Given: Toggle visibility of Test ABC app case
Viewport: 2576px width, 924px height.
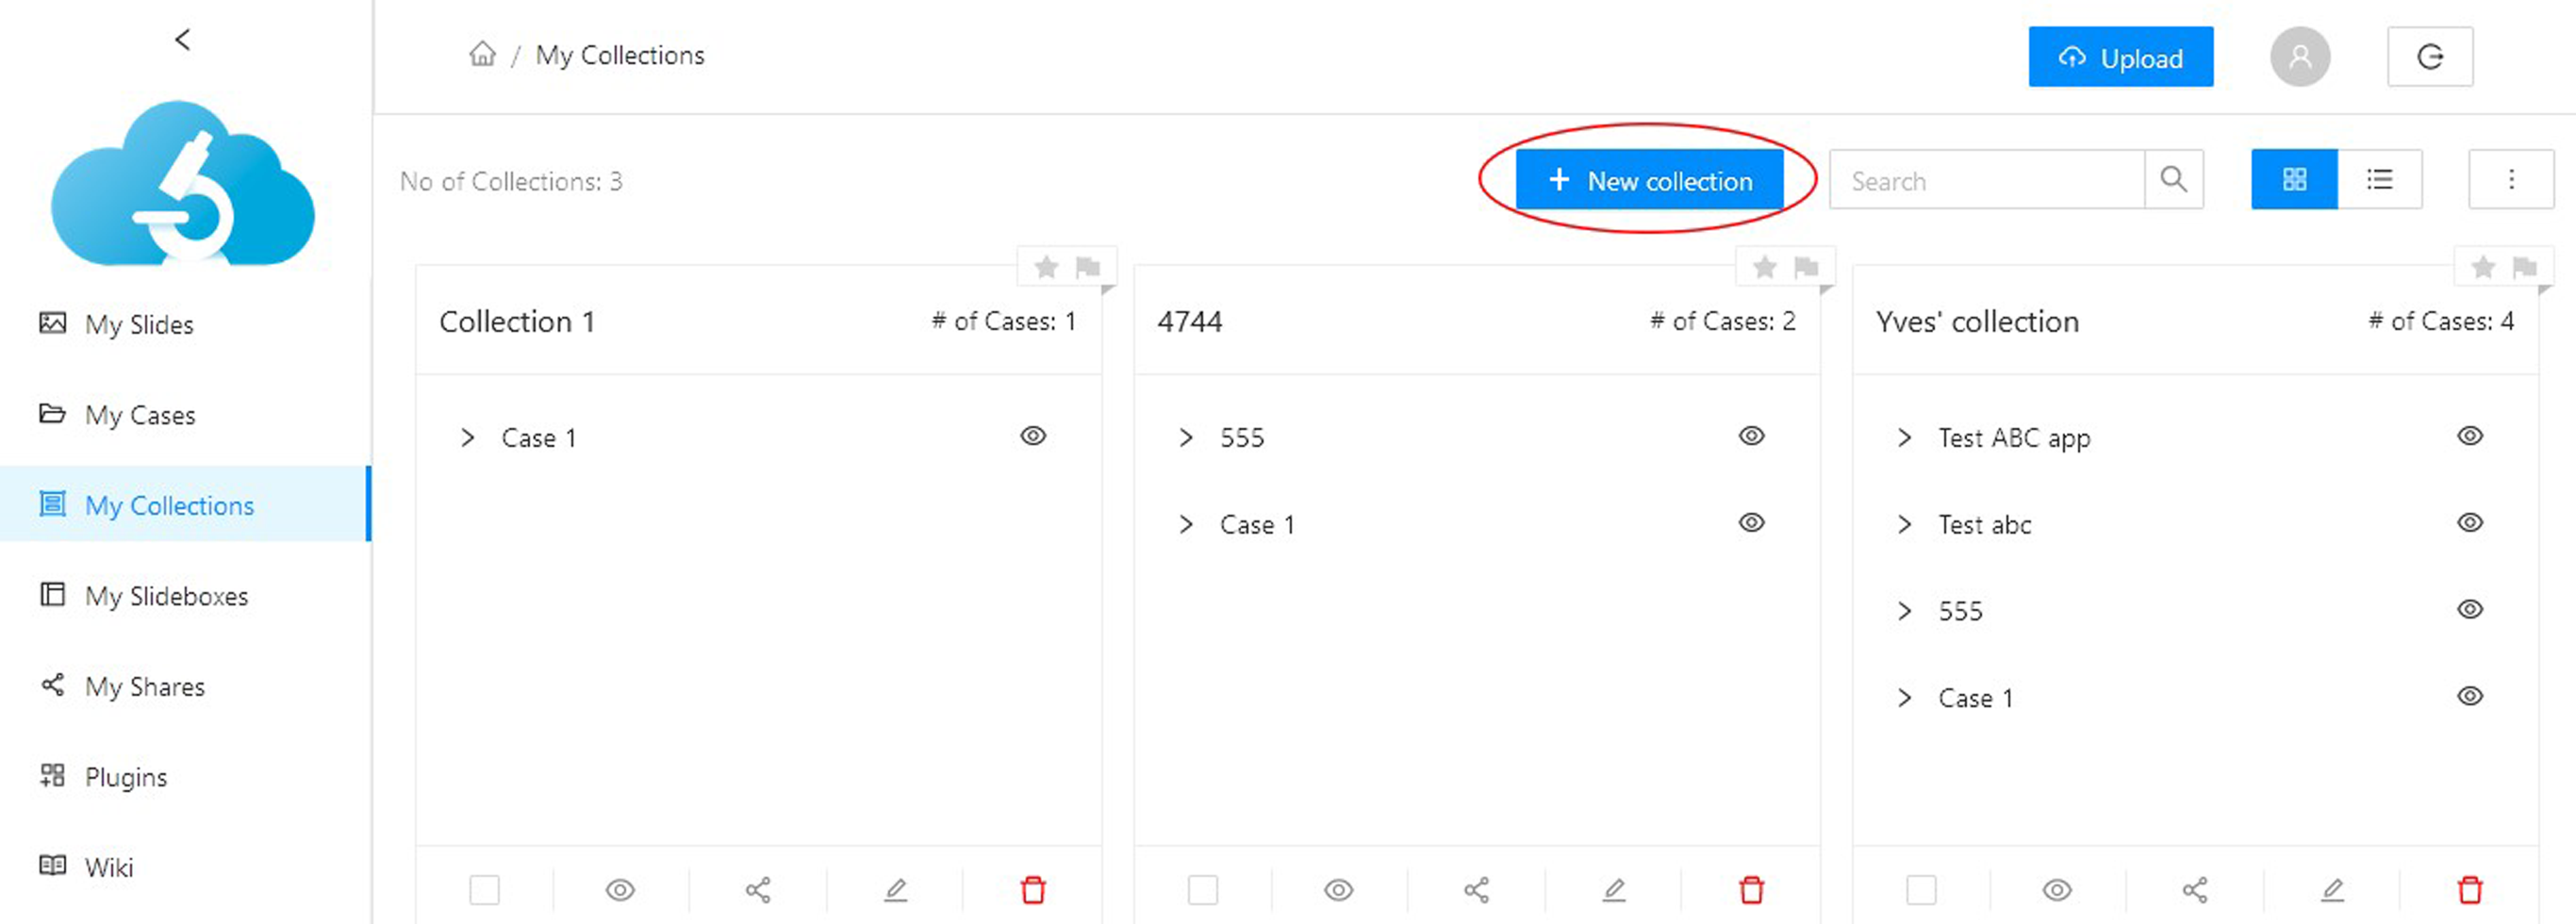Looking at the screenshot, I should pyautogui.click(x=2469, y=436).
